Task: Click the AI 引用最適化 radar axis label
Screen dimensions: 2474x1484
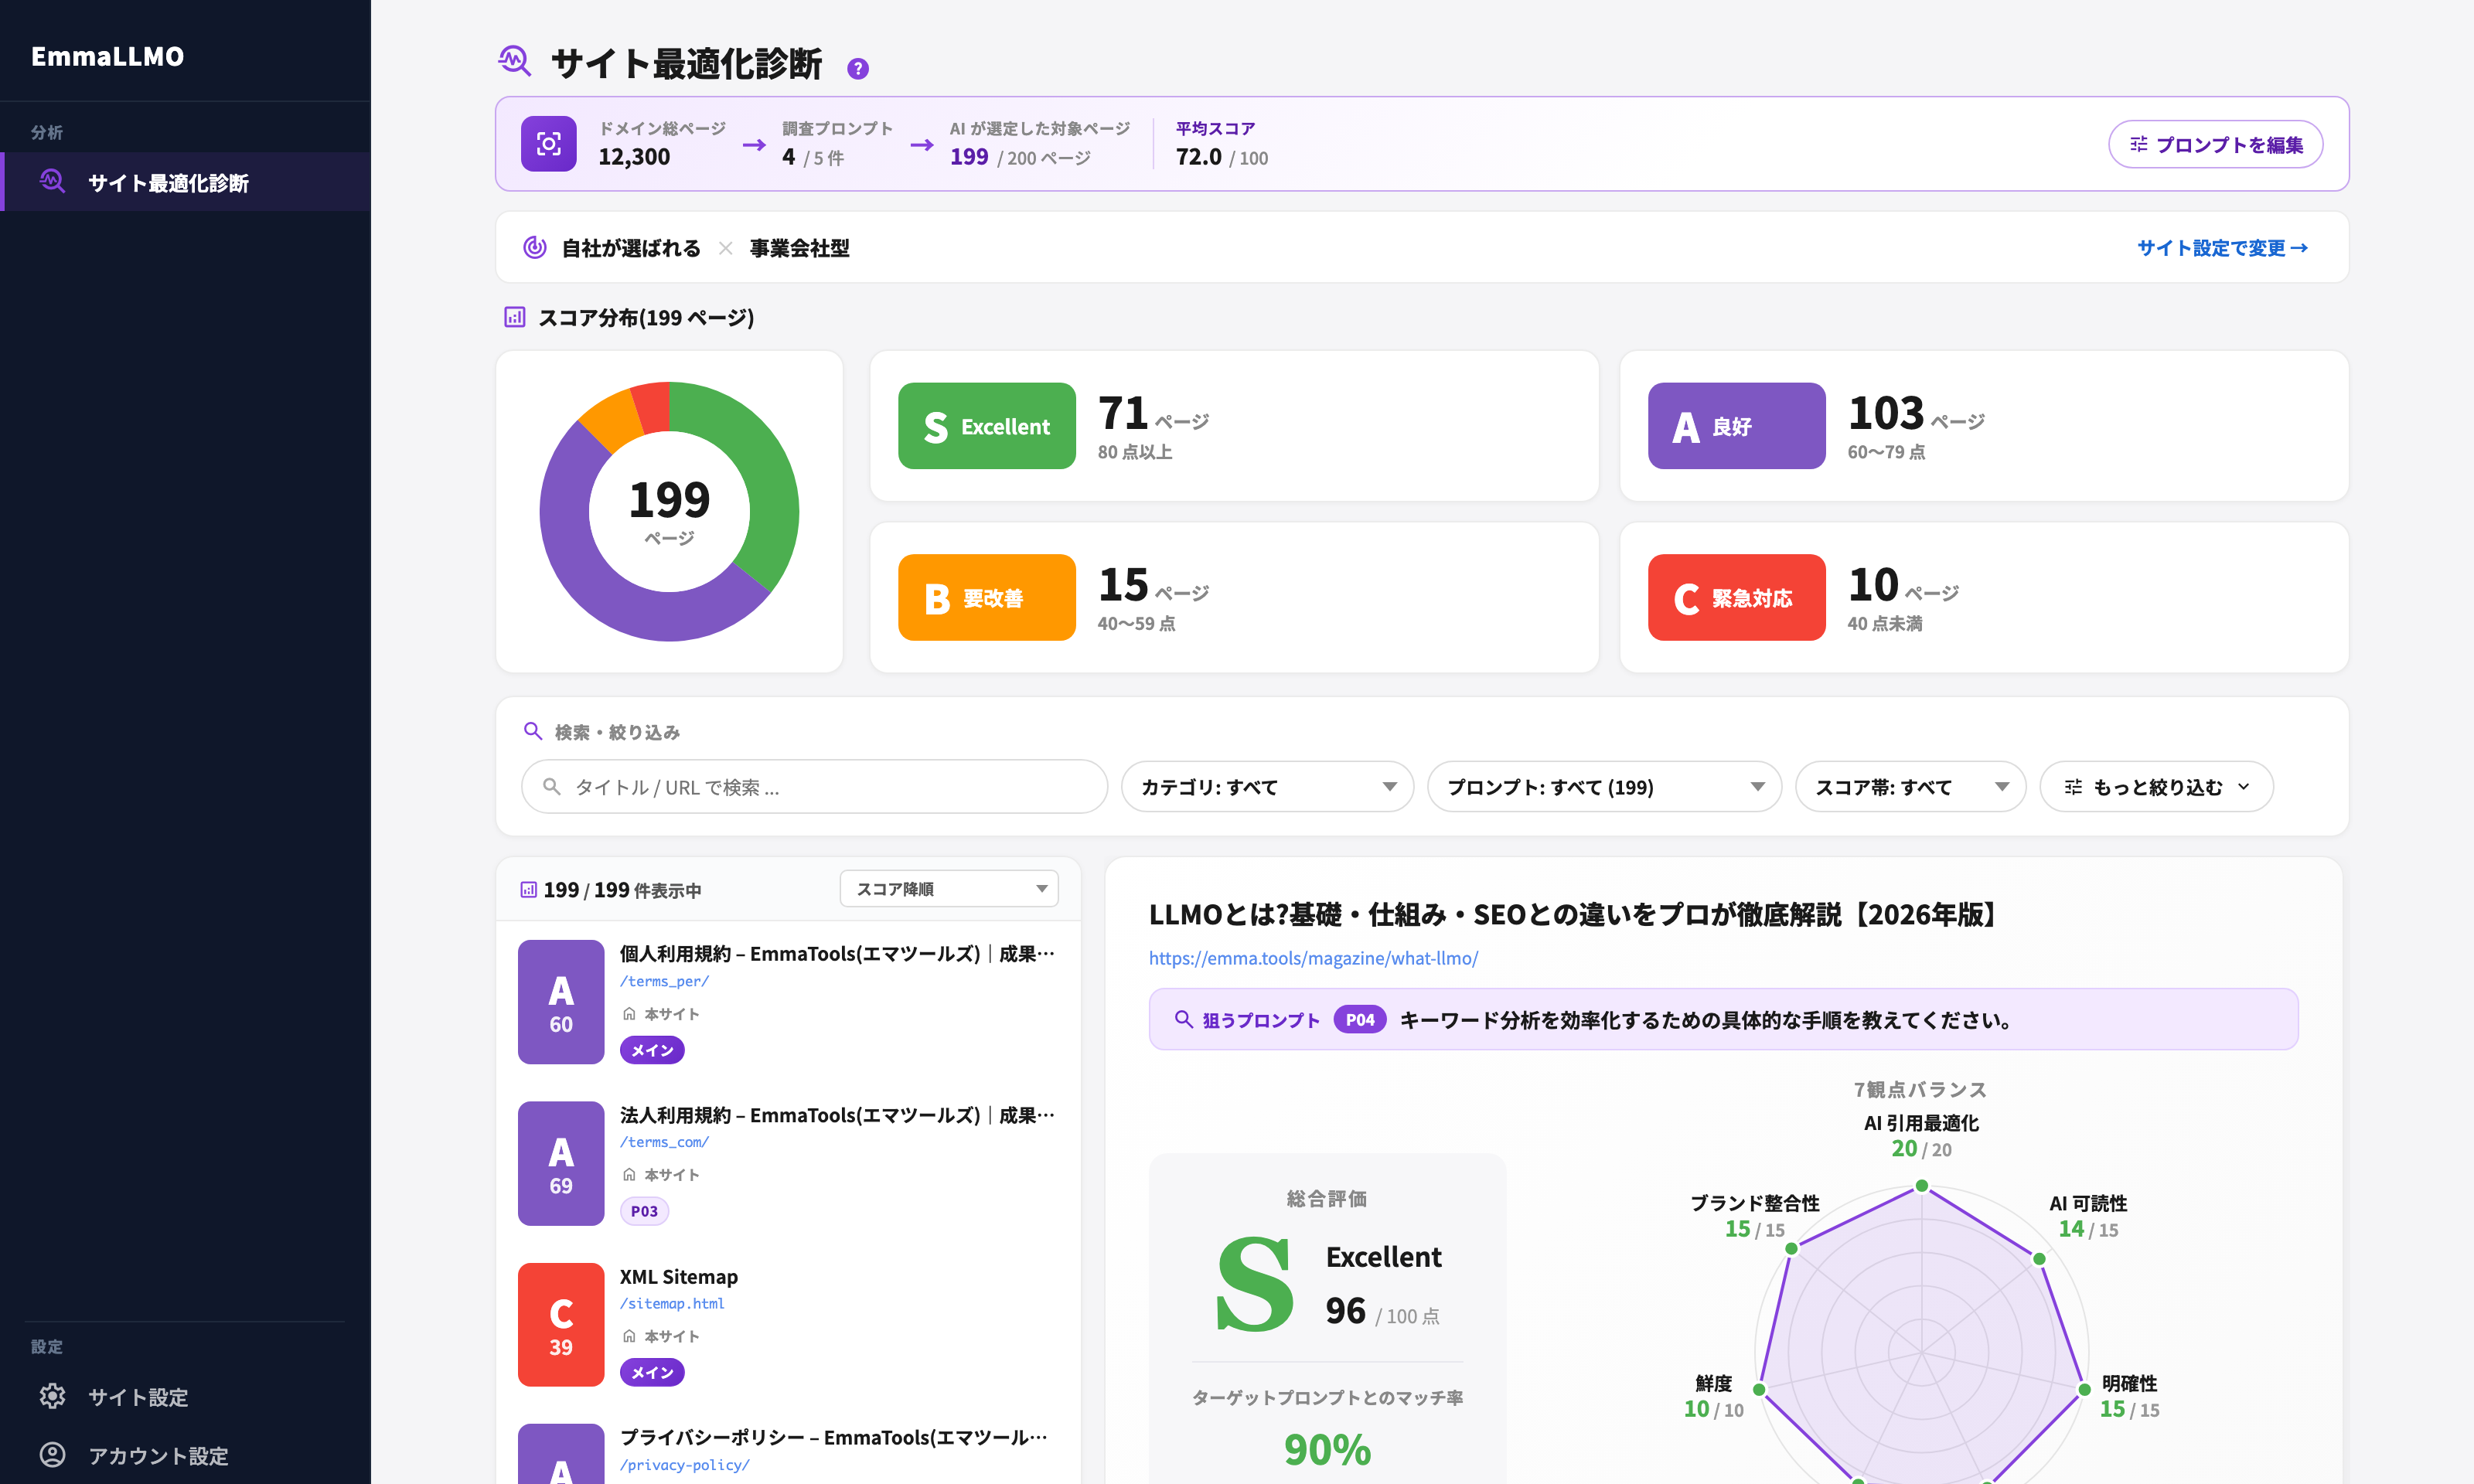Action: (x=1921, y=1123)
